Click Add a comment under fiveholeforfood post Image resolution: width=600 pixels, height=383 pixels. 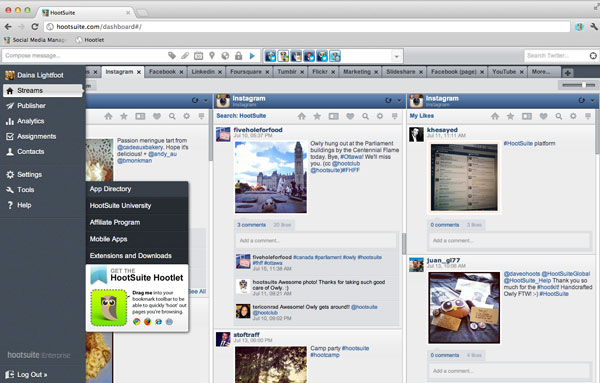pos(316,241)
